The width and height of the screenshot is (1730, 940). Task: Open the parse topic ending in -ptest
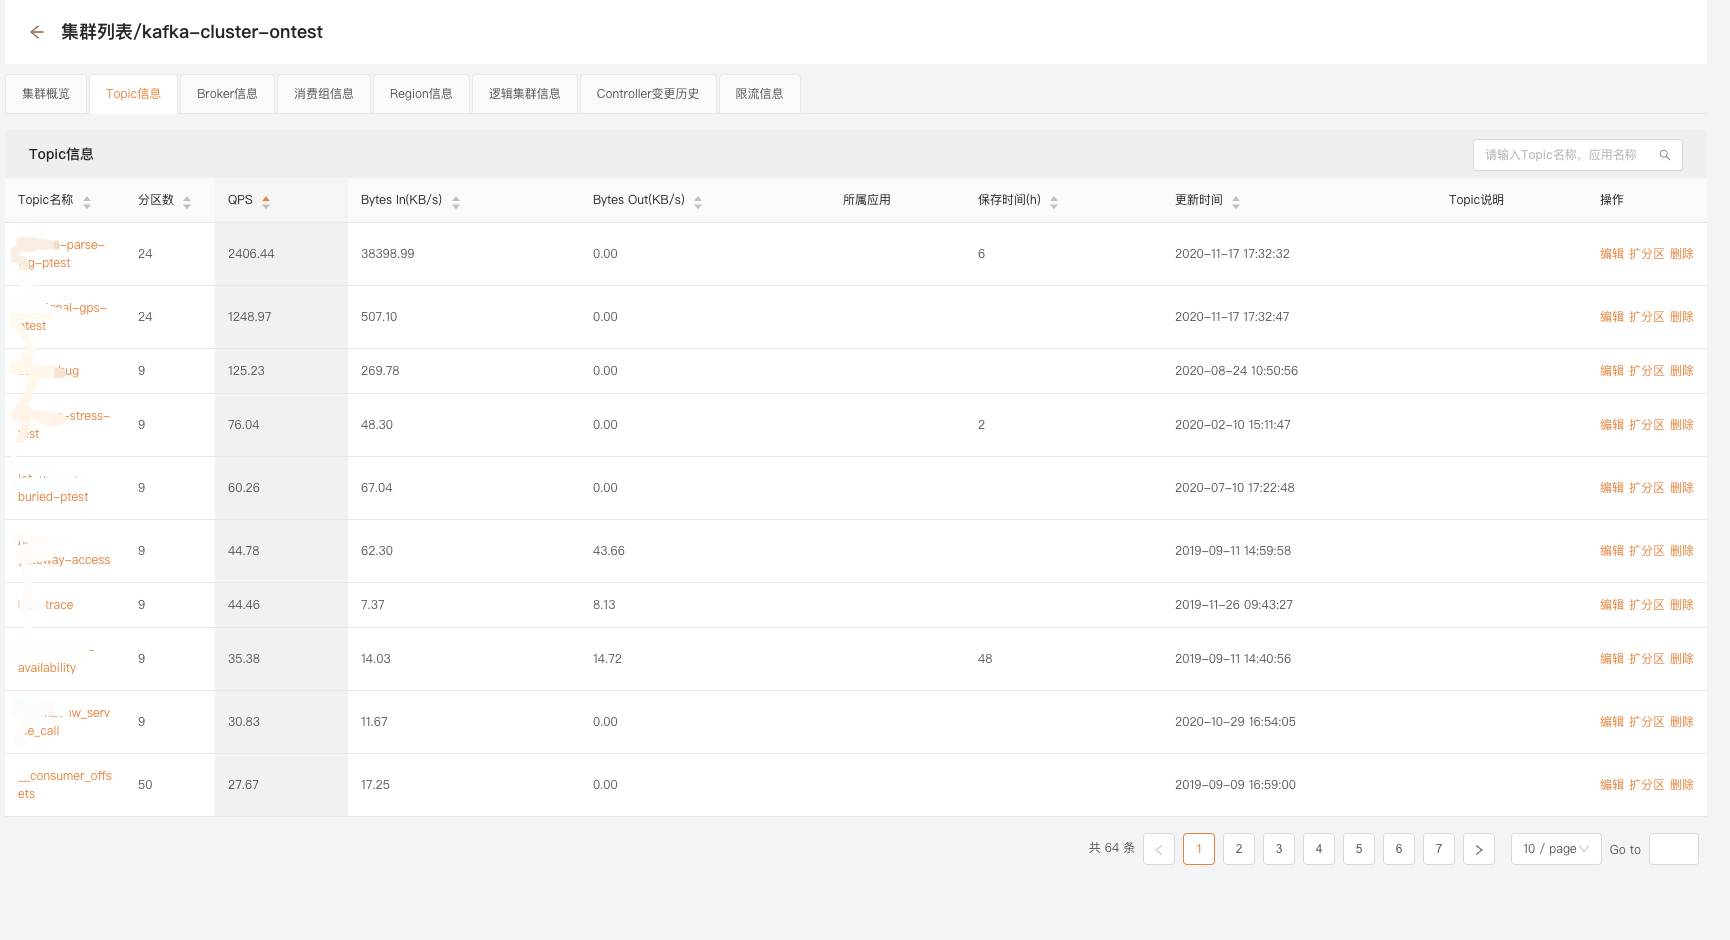coord(61,254)
